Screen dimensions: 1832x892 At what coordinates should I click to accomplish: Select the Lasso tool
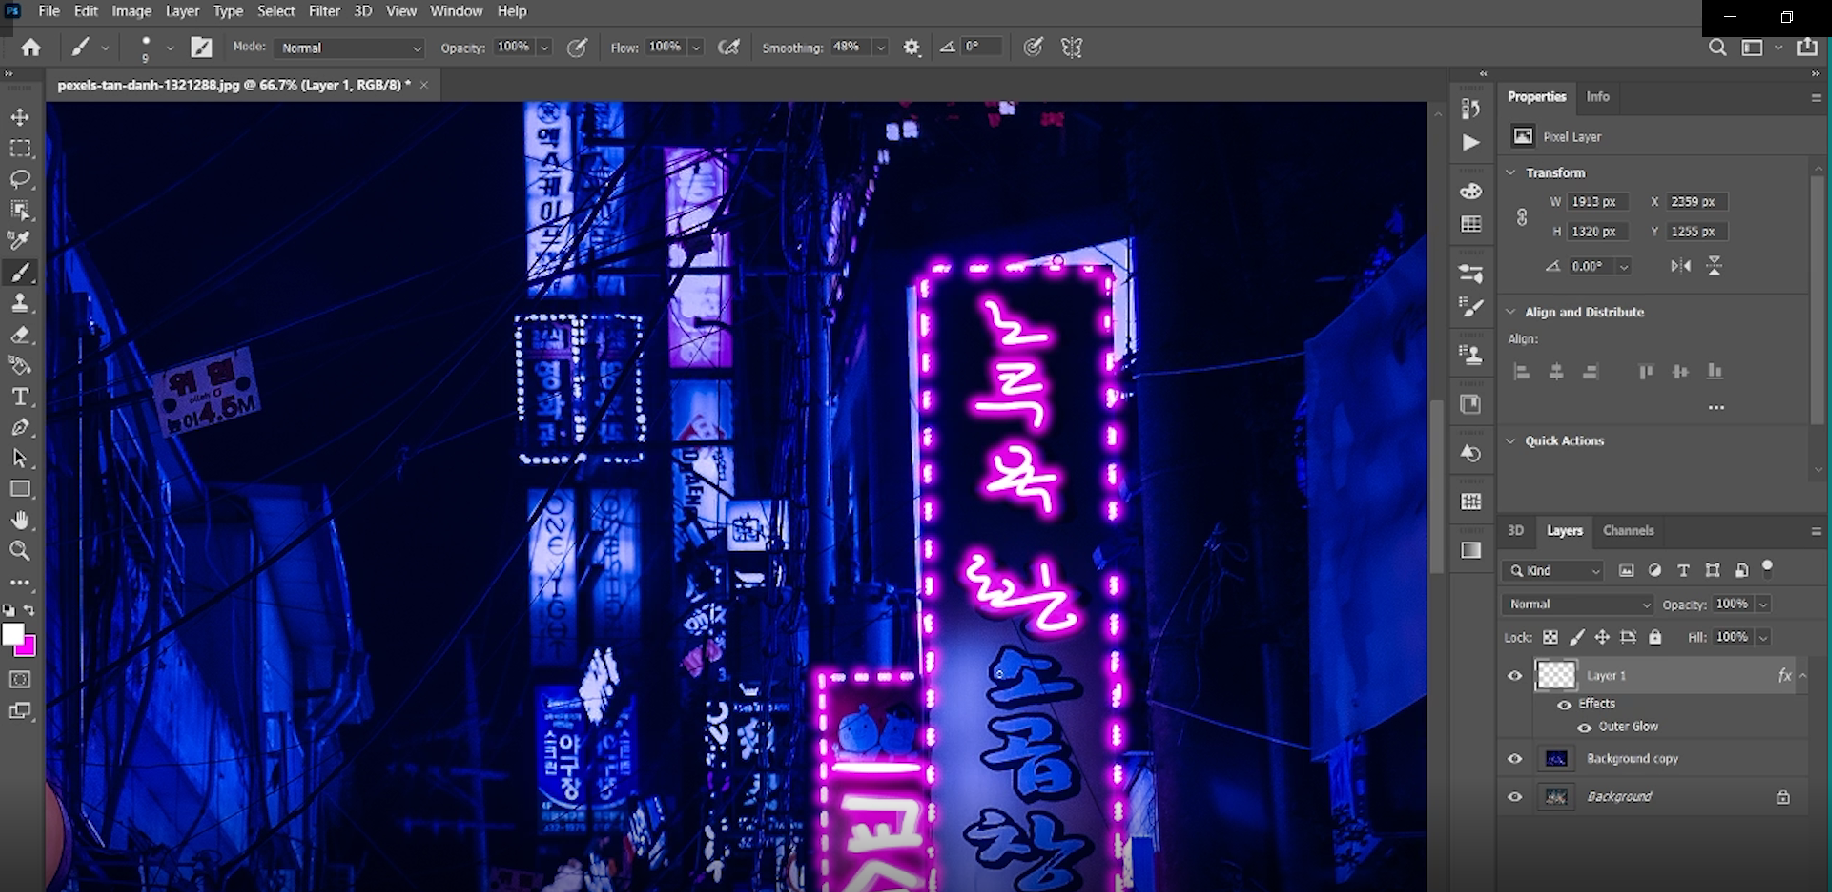click(x=20, y=179)
